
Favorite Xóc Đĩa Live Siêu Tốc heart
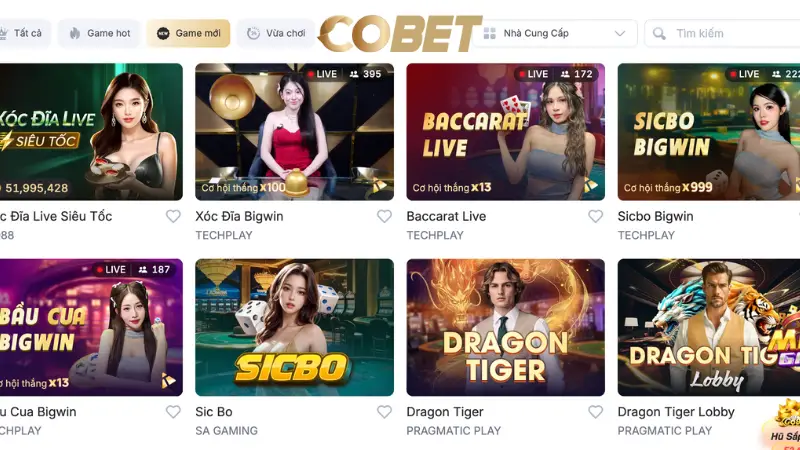point(173,216)
